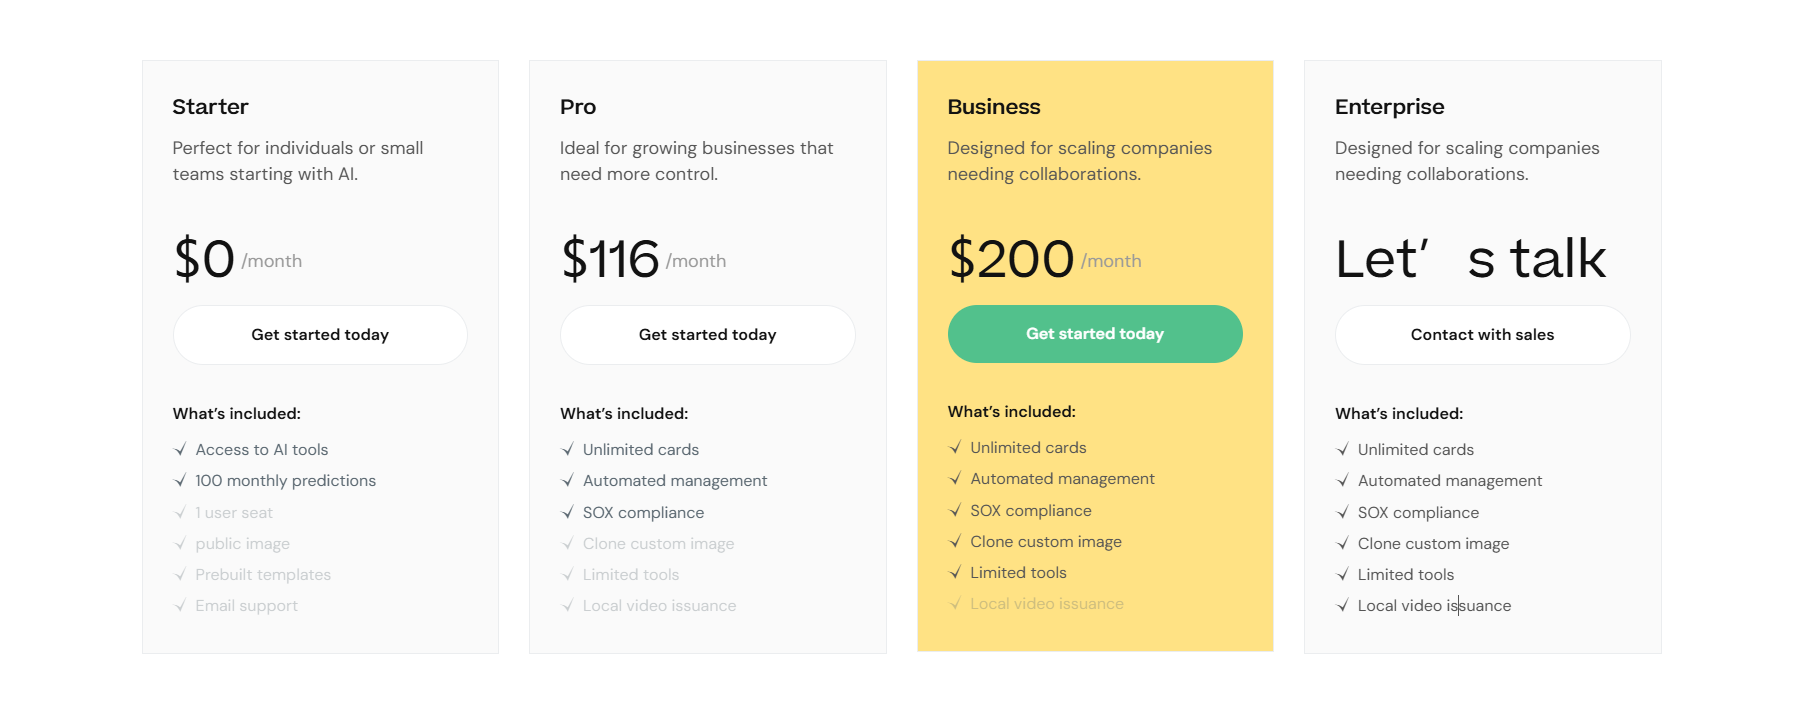This screenshot has height=714, width=1795.
Task: Click checkmark beside Email support
Action: click(180, 606)
